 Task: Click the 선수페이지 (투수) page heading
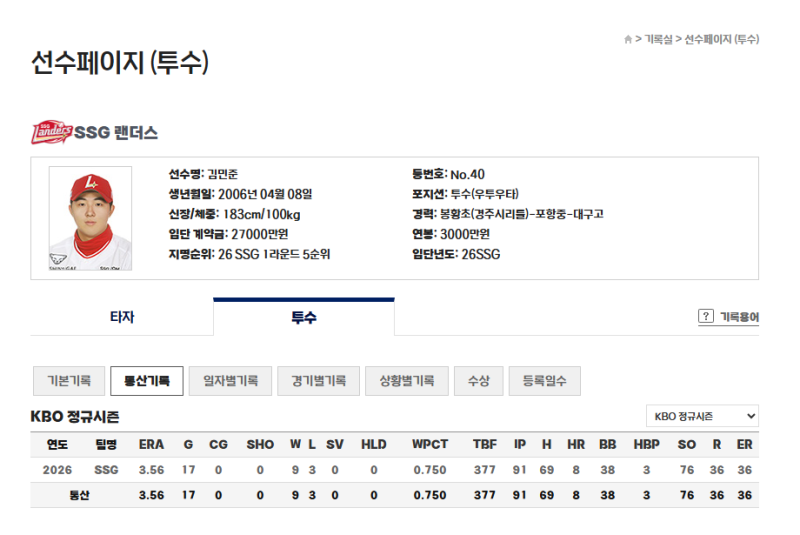point(120,63)
